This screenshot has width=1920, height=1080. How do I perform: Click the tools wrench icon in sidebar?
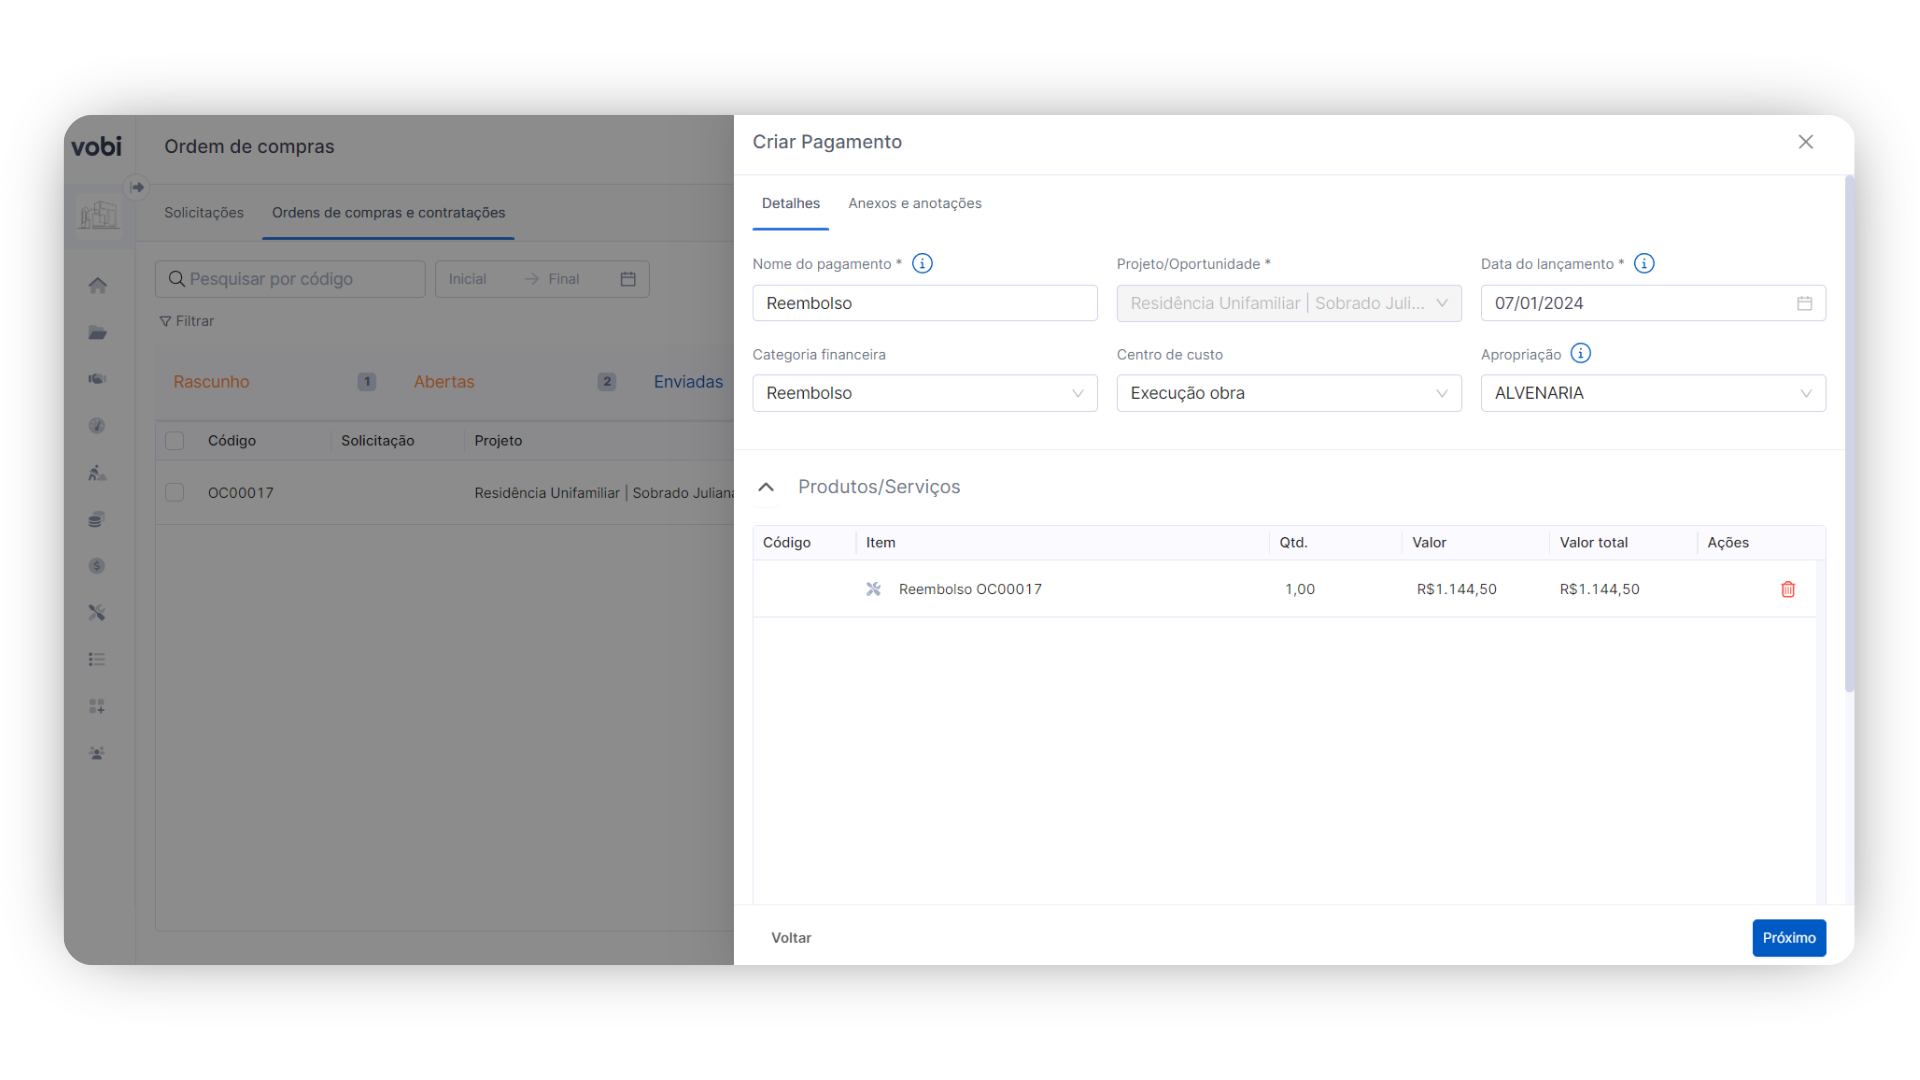(x=97, y=613)
